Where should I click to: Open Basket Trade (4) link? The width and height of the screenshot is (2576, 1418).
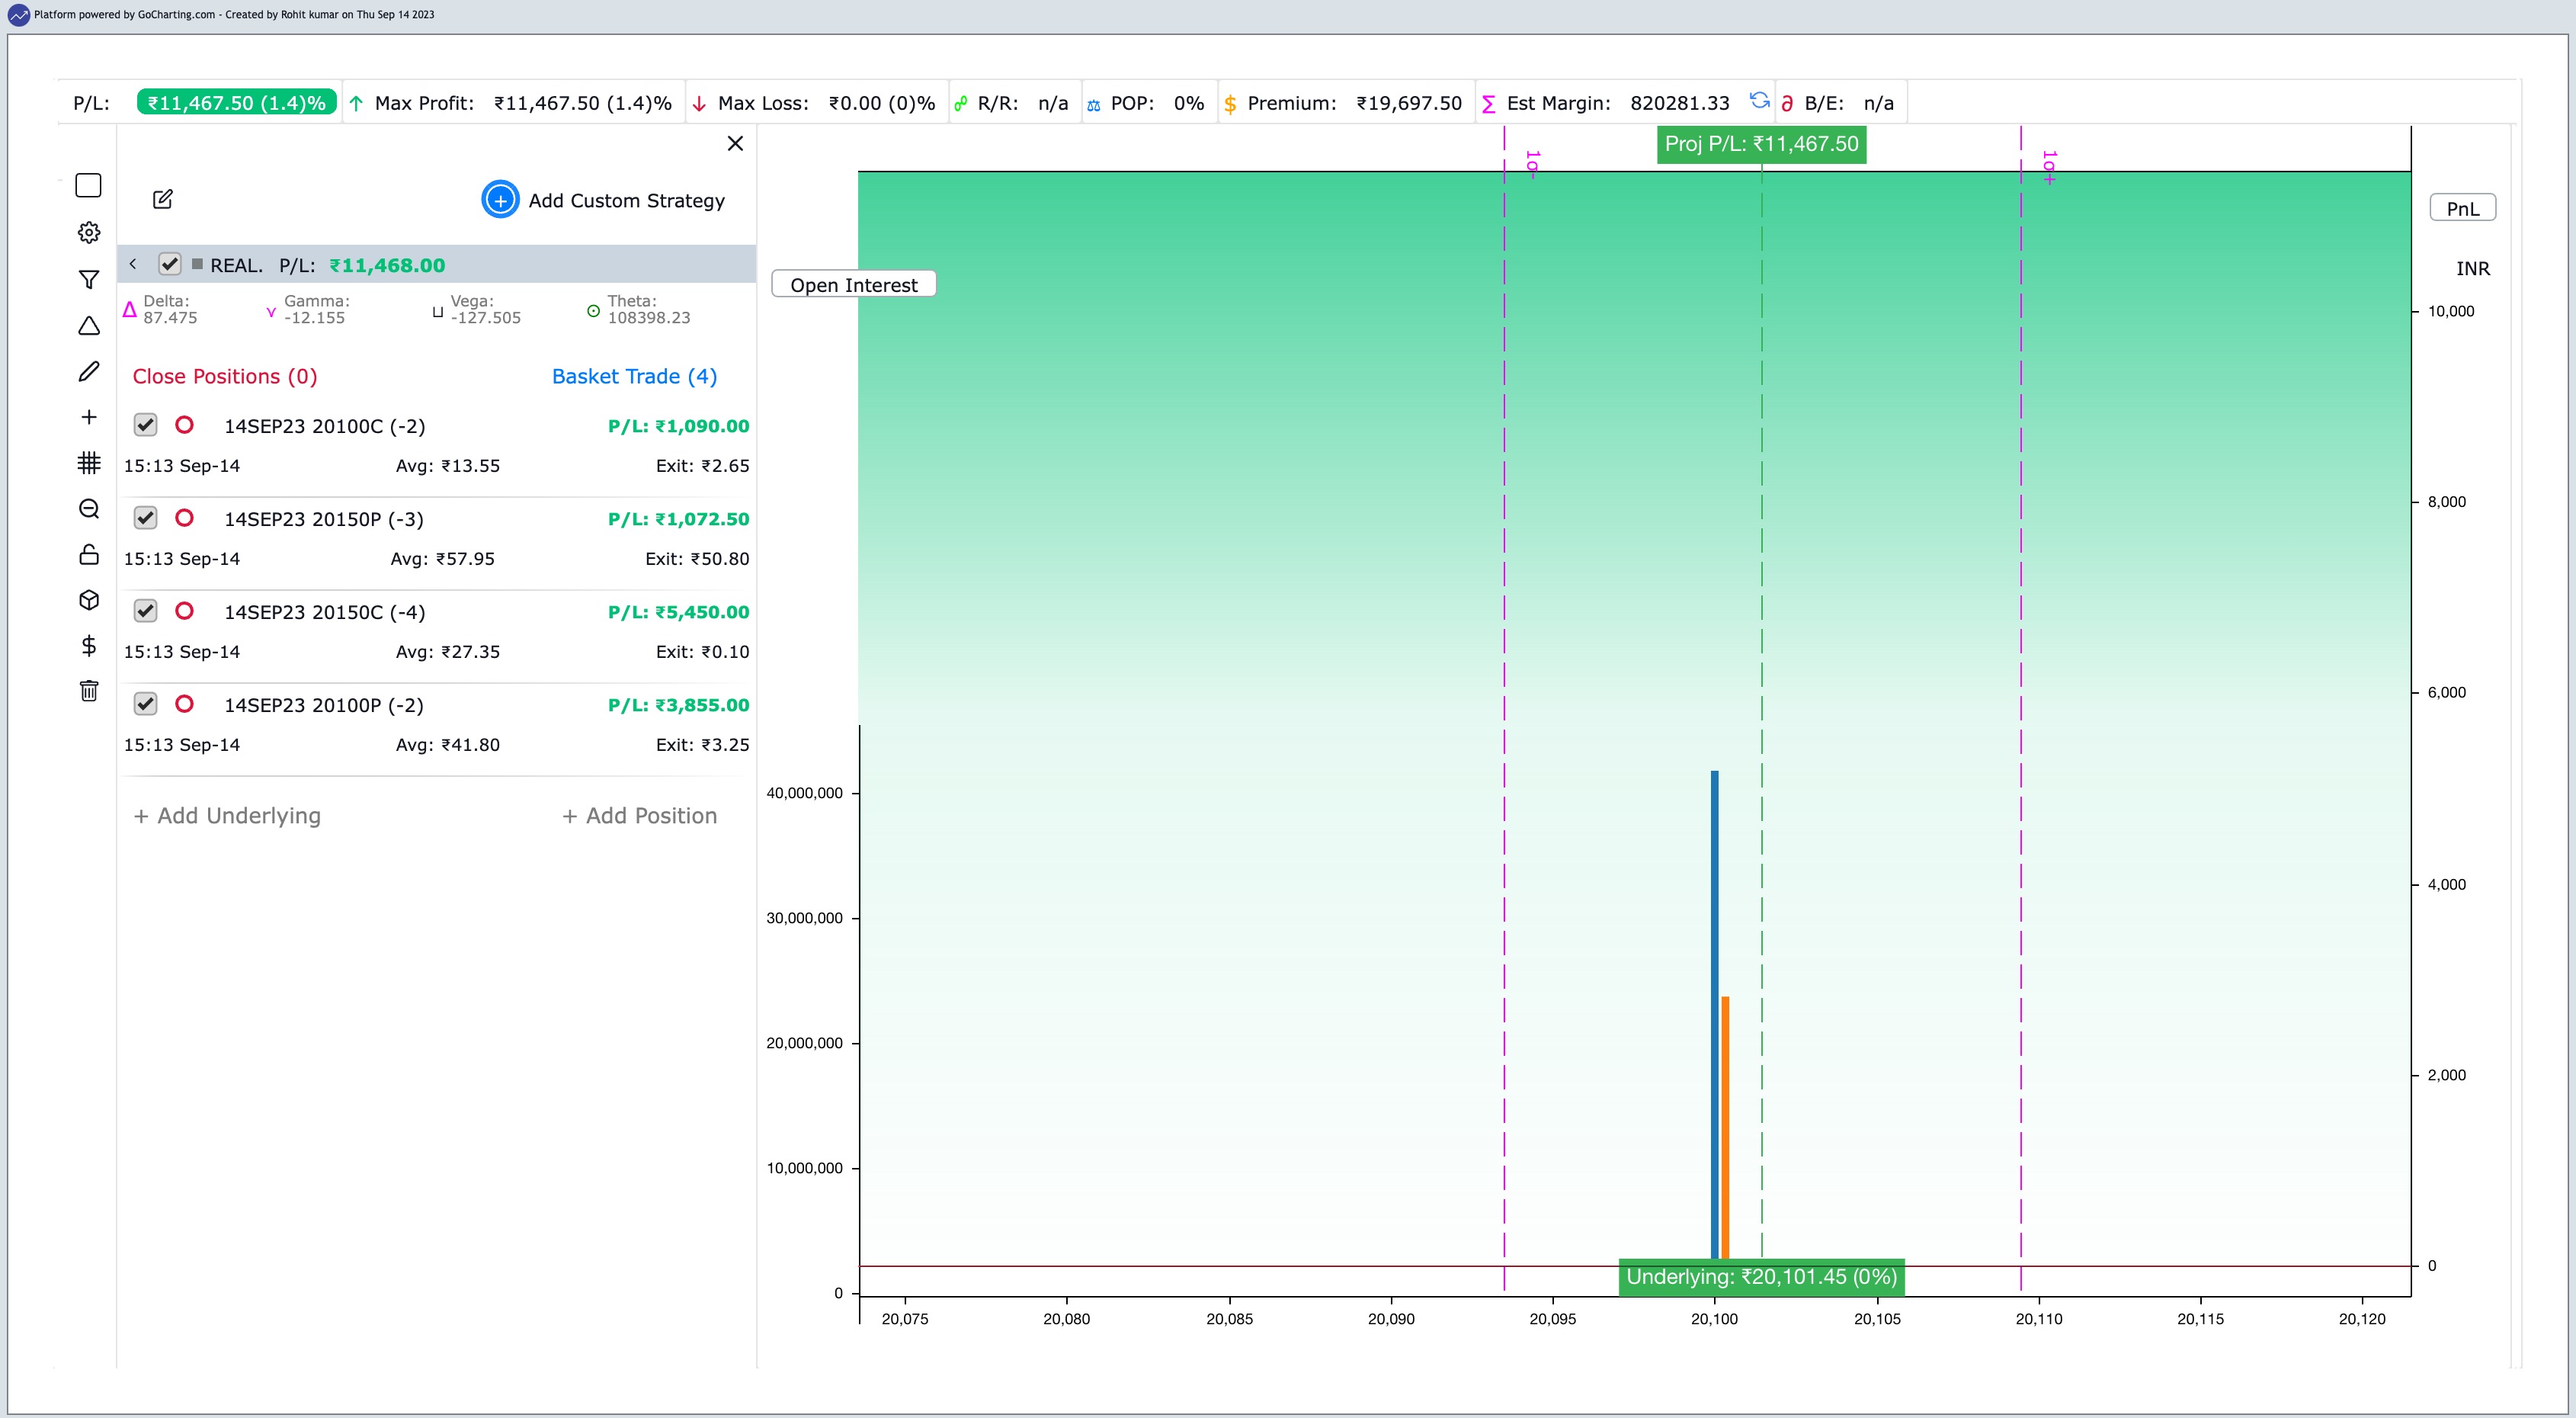[634, 376]
